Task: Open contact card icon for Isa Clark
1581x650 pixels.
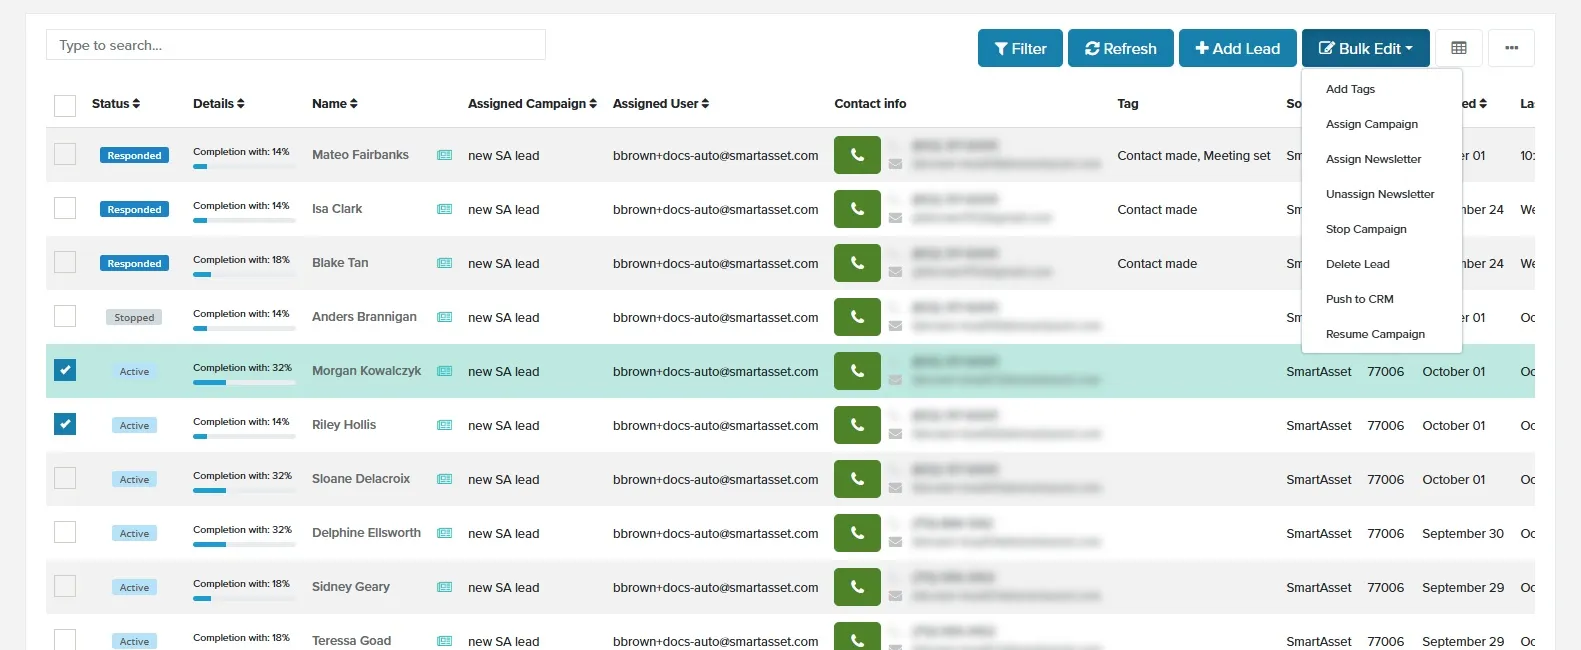Action: point(445,209)
